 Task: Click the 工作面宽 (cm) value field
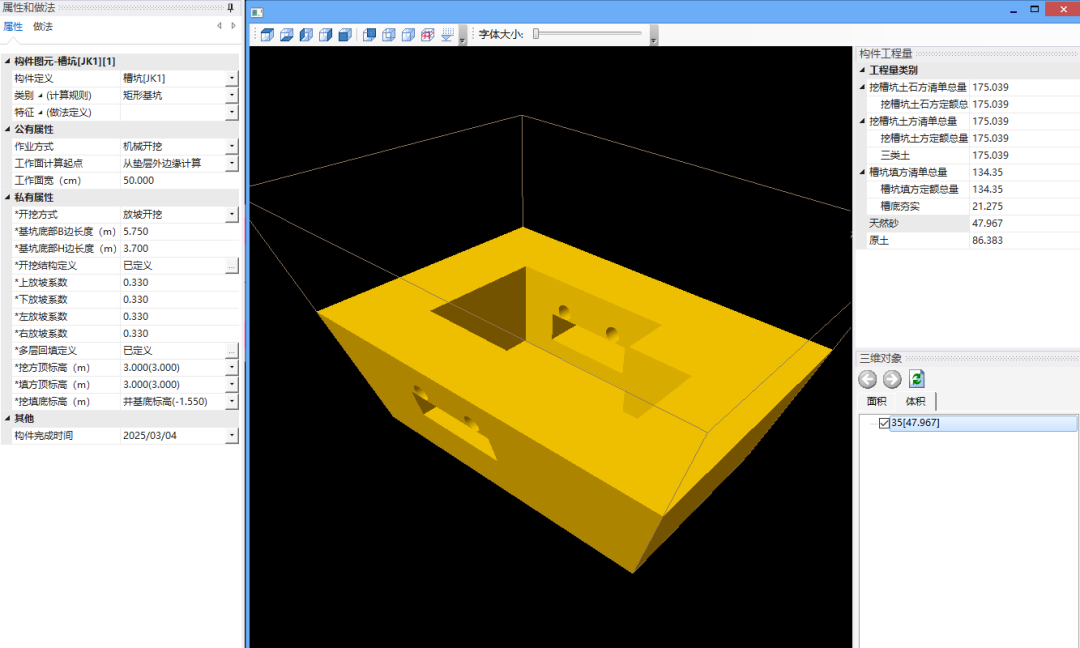point(179,180)
